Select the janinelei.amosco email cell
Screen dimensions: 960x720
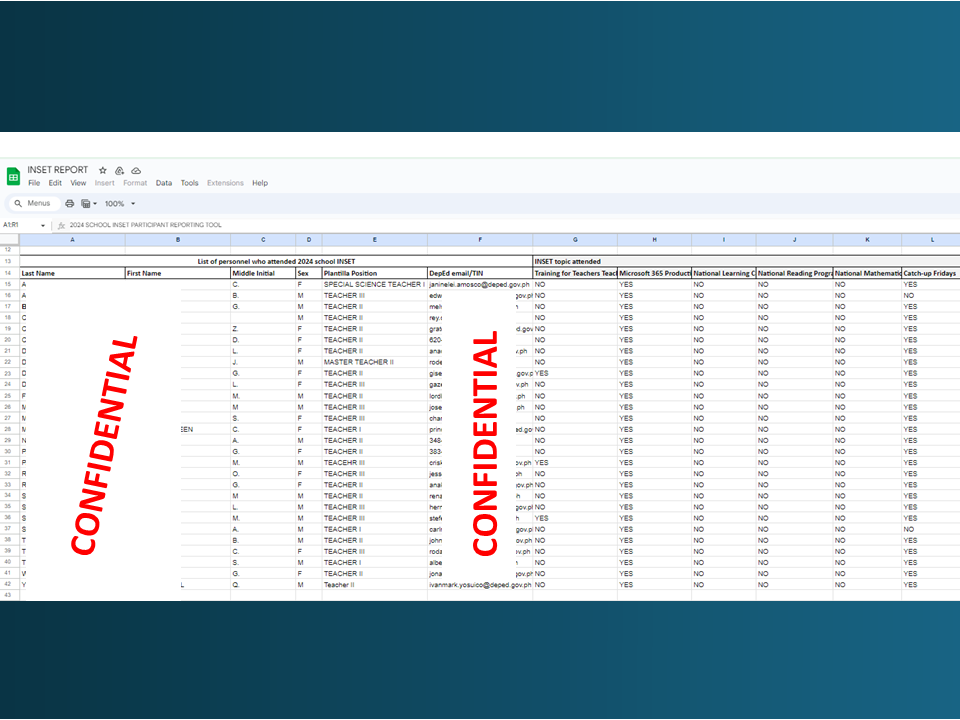tap(480, 285)
